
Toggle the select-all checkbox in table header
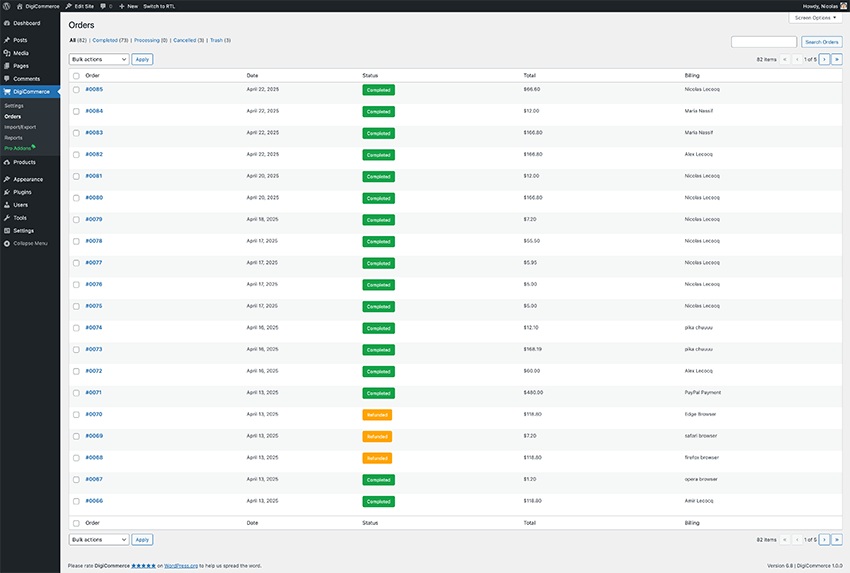[x=76, y=76]
